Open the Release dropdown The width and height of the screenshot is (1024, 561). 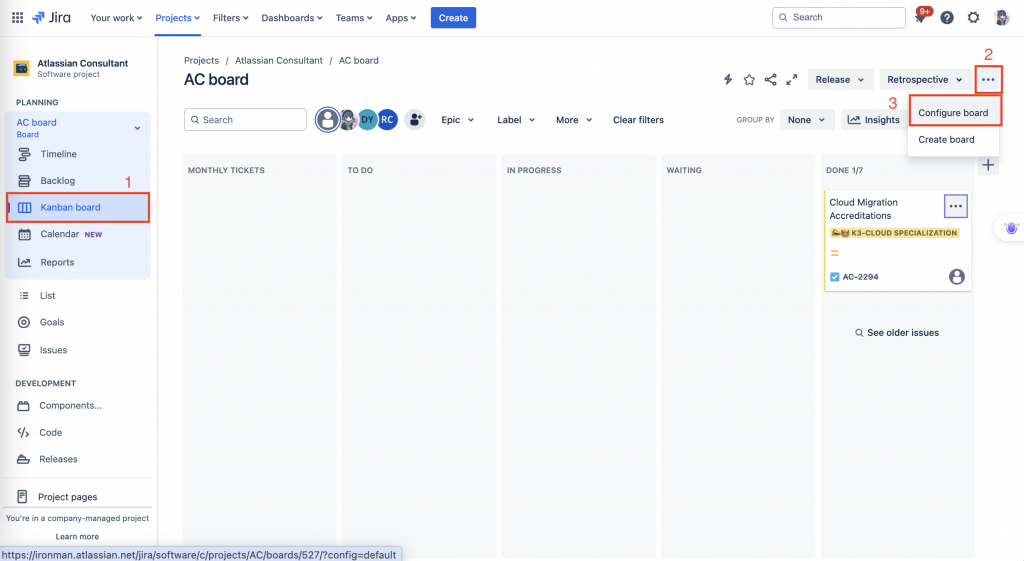point(840,80)
